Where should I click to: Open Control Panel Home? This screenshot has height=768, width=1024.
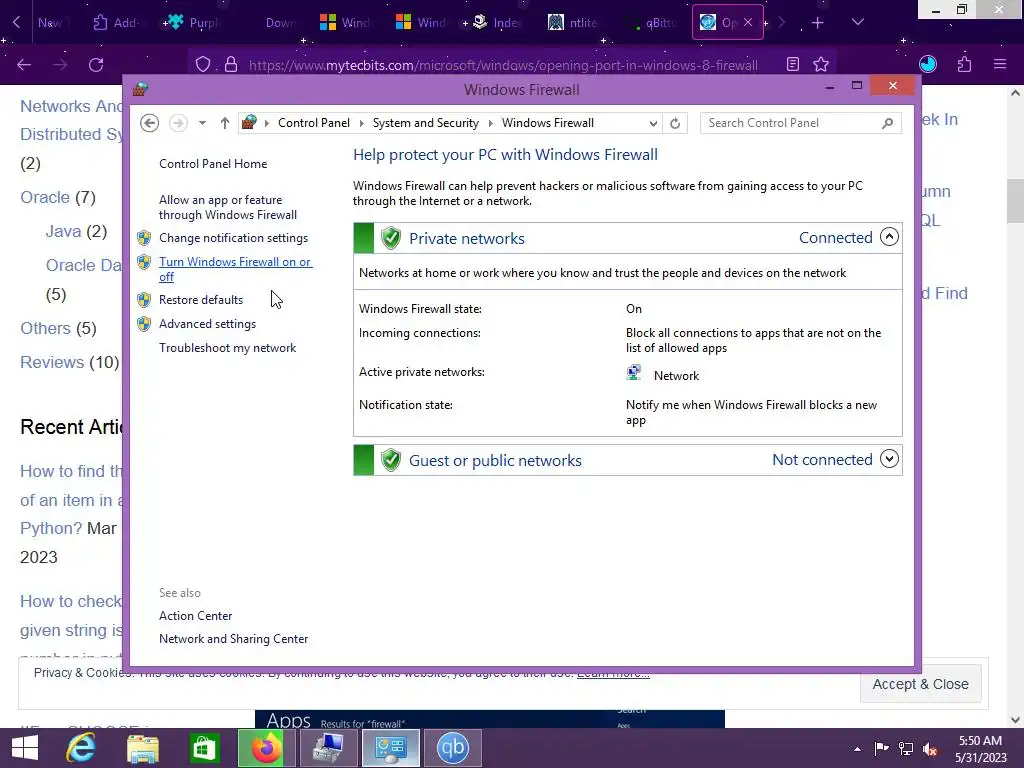(x=213, y=164)
